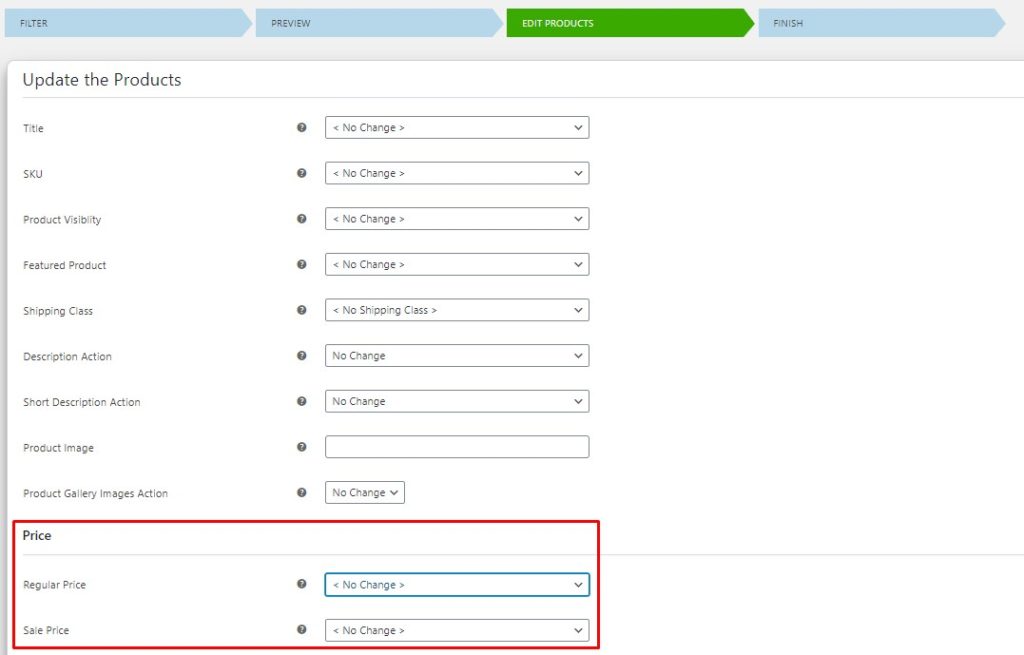Go to the Filter step
The width and height of the screenshot is (1024, 655).
(x=128, y=23)
